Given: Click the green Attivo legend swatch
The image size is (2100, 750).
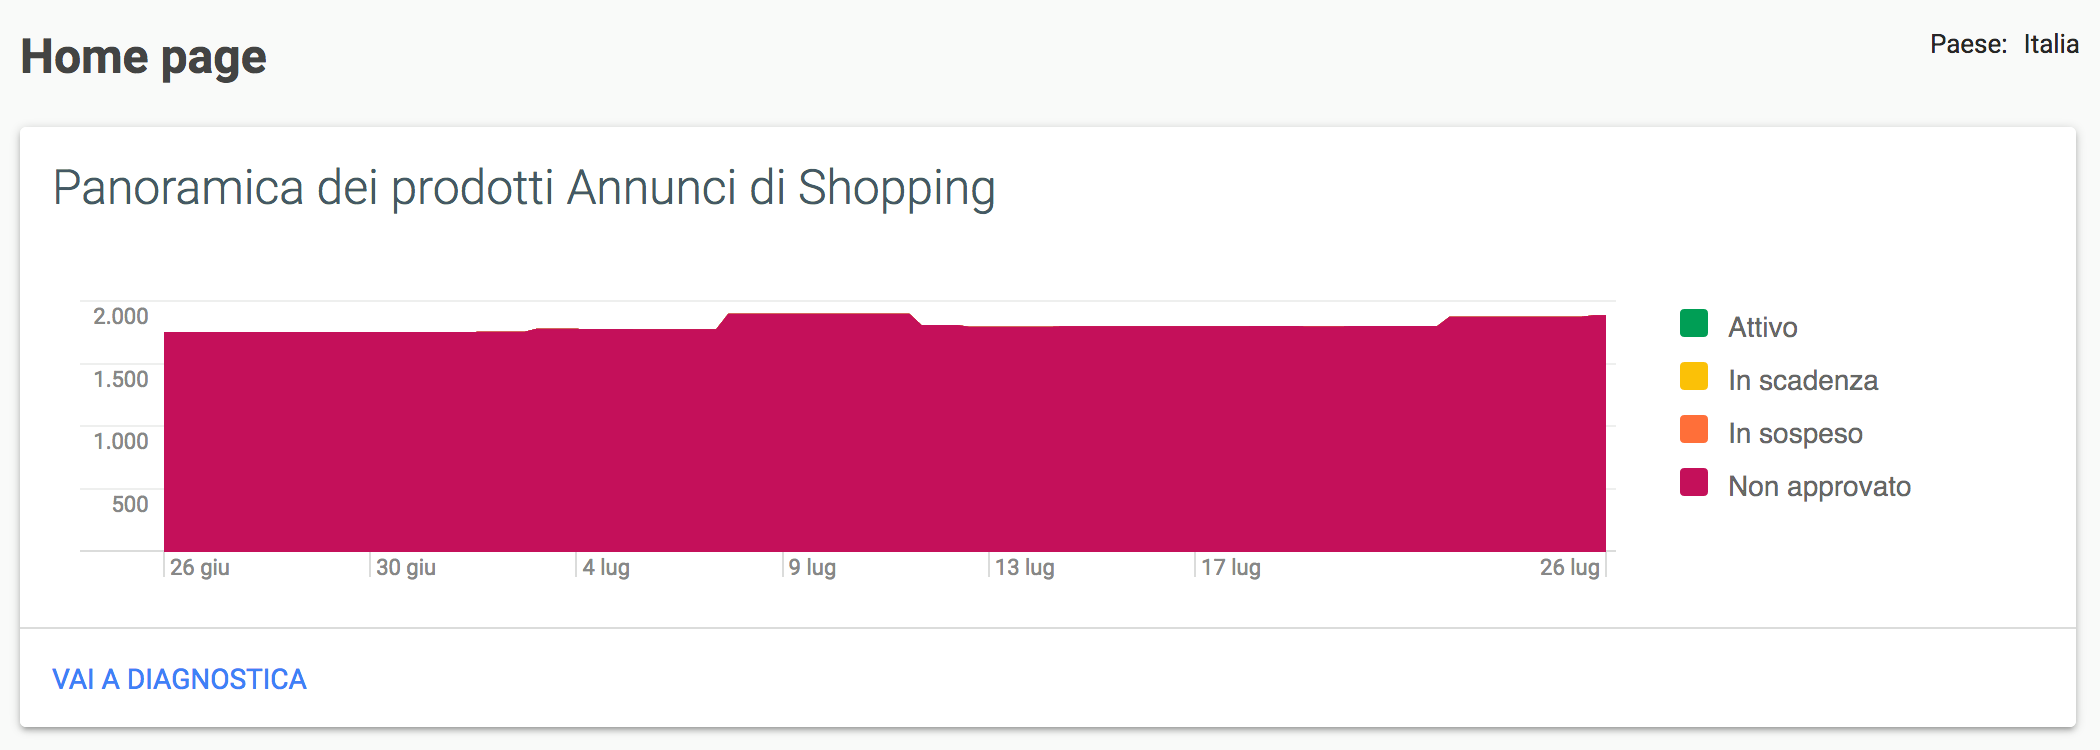Looking at the screenshot, I should [x=1694, y=324].
